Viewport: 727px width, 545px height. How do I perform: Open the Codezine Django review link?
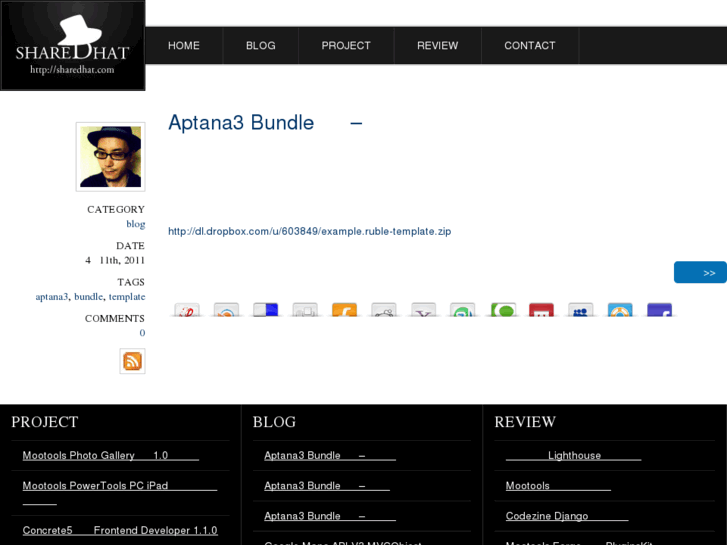(x=567, y=516)
